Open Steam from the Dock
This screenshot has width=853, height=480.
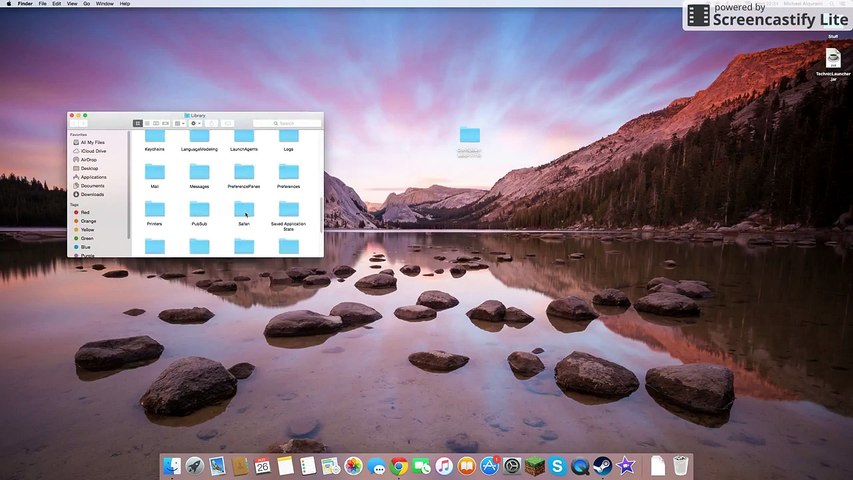(603, 466)
